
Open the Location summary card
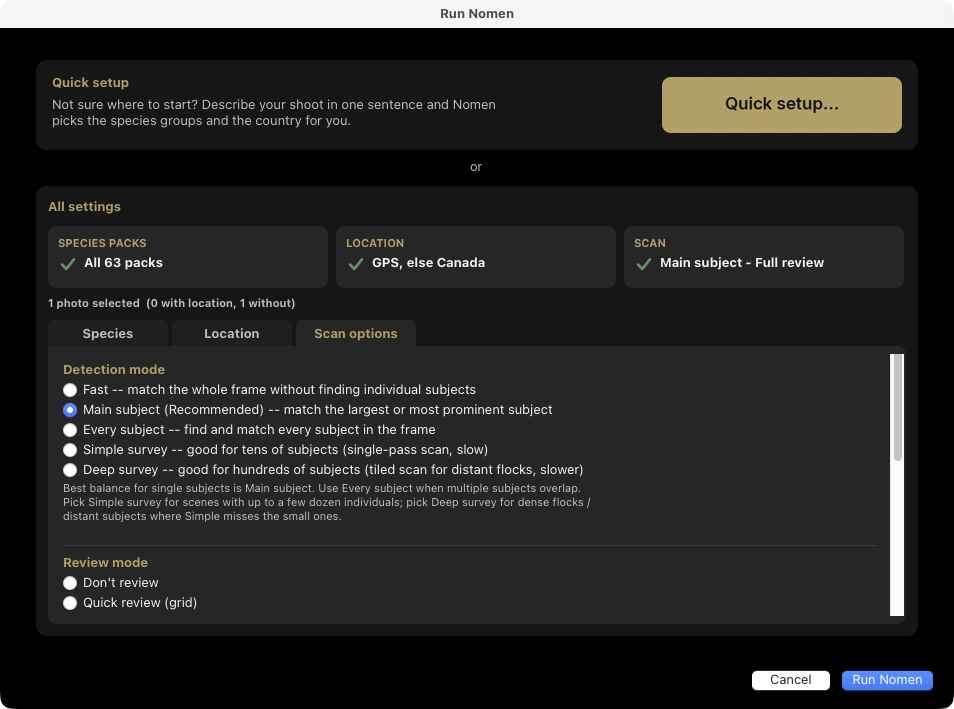475,257
